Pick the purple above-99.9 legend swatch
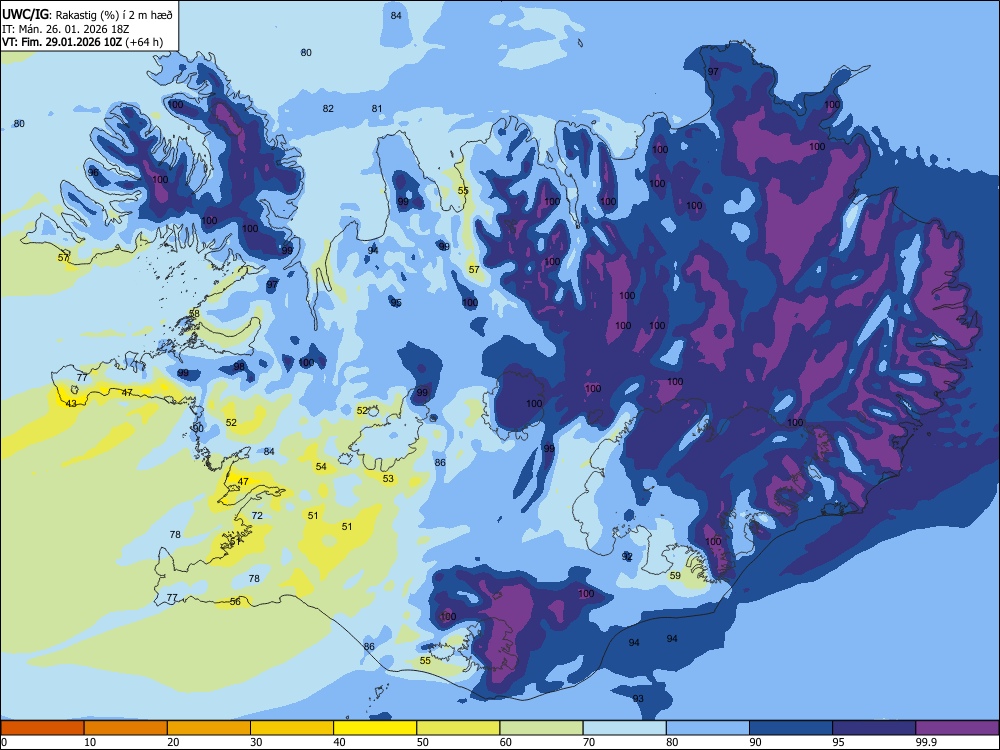This screenshot has height=750, width=1000. [957, 728]
